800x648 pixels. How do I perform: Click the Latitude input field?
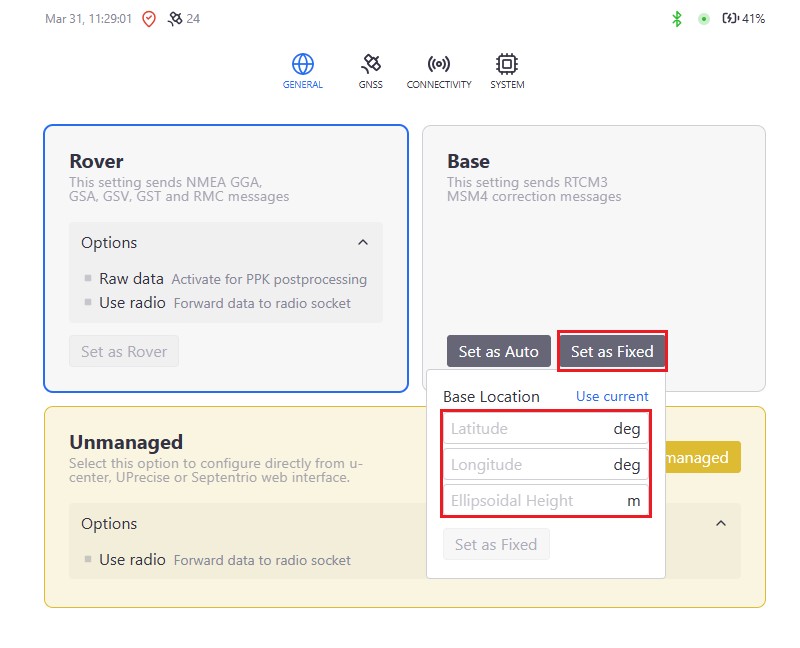coord(528,429)
